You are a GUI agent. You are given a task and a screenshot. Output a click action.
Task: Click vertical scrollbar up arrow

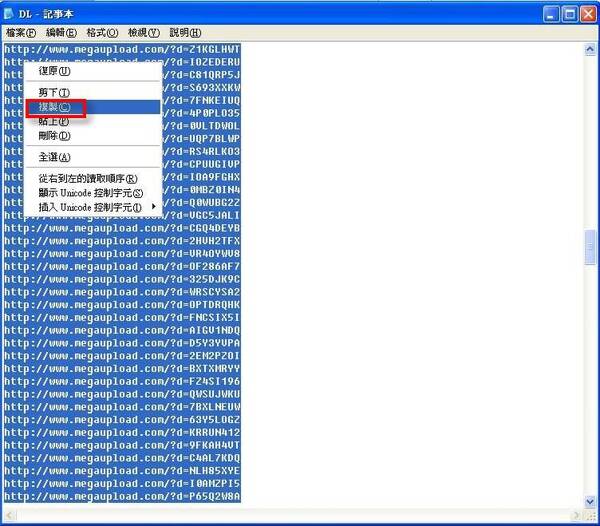click(590, 49)
